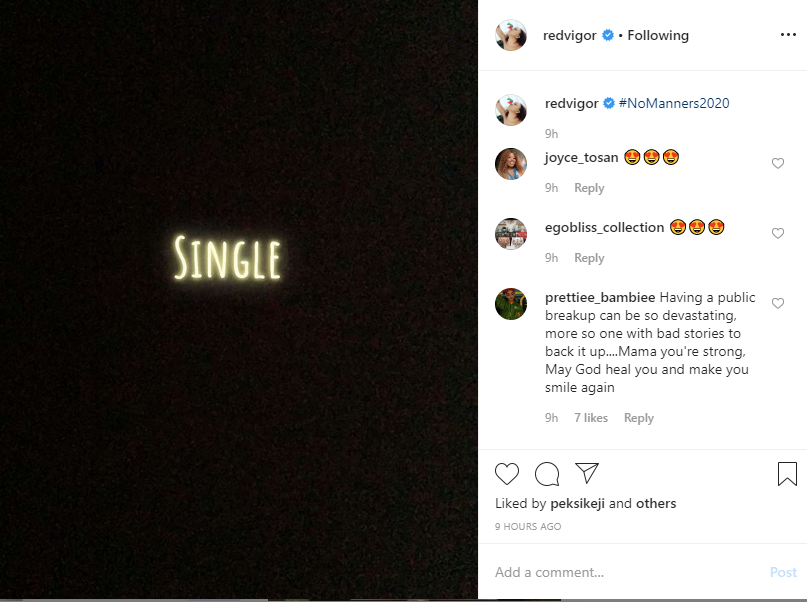Save post with bookmark icon
Viewport: 807px width, 602px height.
[x=787, y=473]
